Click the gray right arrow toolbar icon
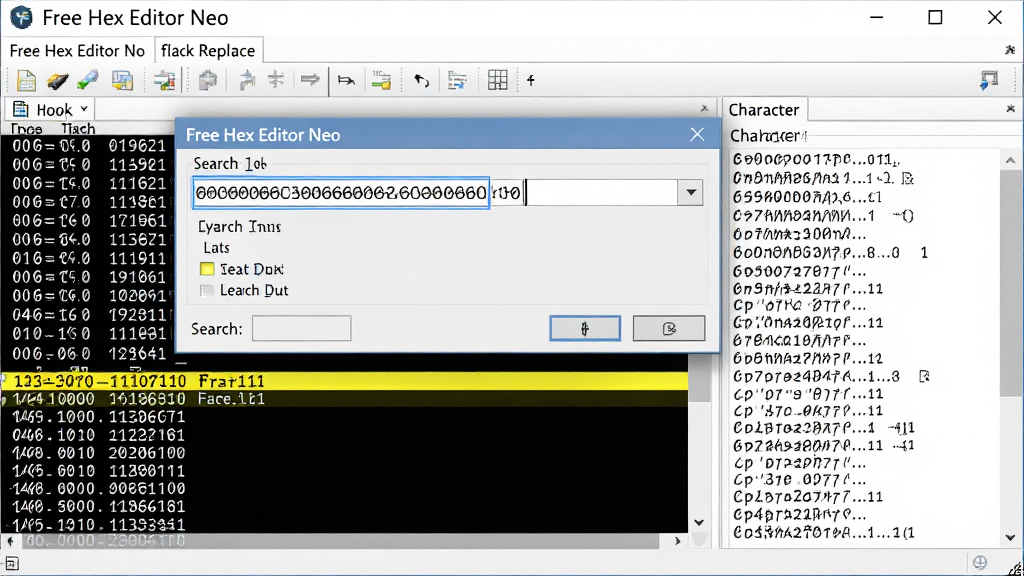The height and width of the screenshot is (576, 1024). 310,80
